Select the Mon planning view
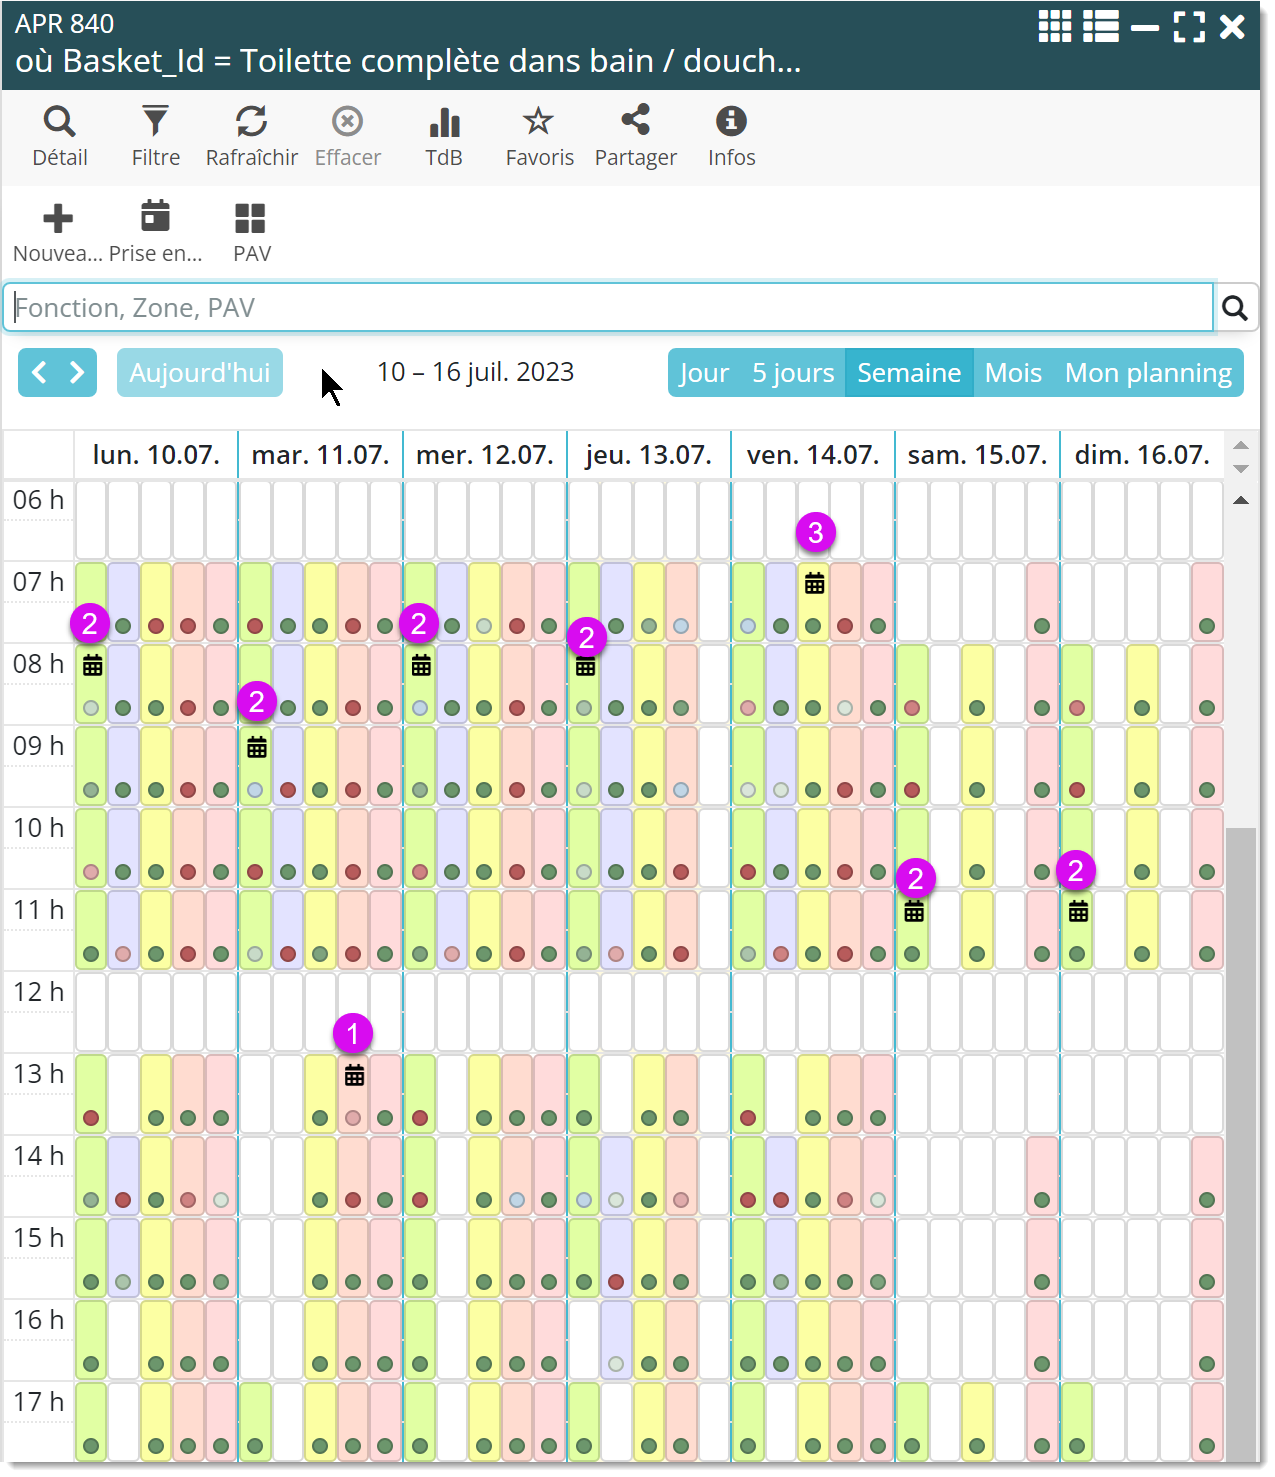Viewport: 1275px width, 1477px height. click(1147, 373)
